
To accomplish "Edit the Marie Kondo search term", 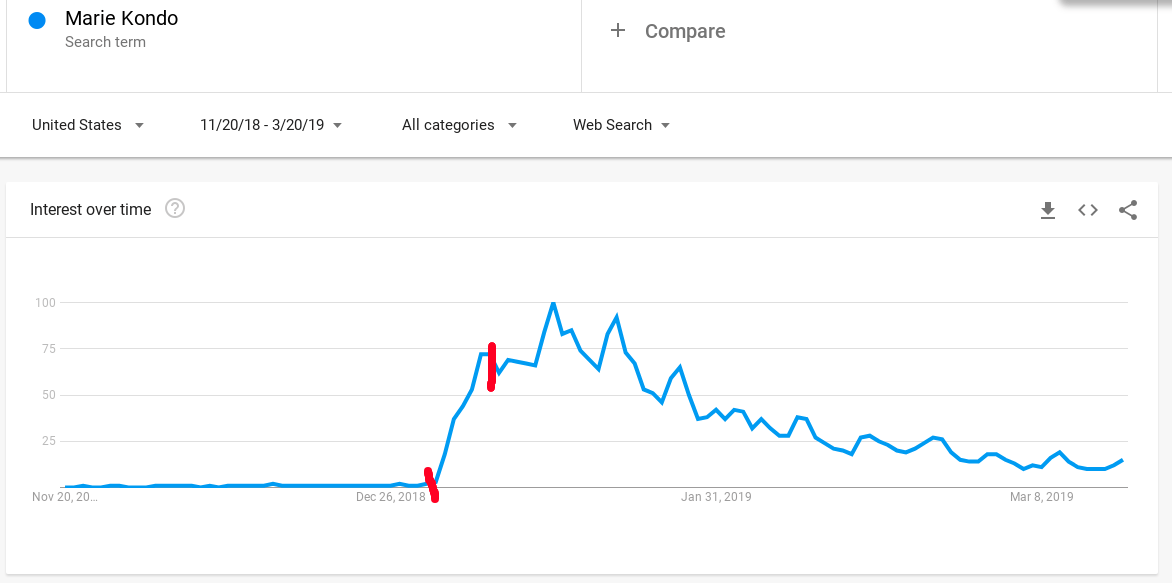I will tap(122, 19).
